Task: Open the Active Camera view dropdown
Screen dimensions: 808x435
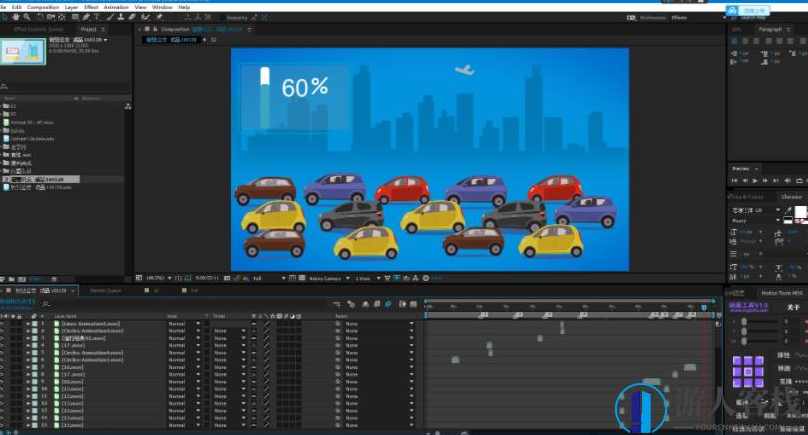Action: [326, 278]
